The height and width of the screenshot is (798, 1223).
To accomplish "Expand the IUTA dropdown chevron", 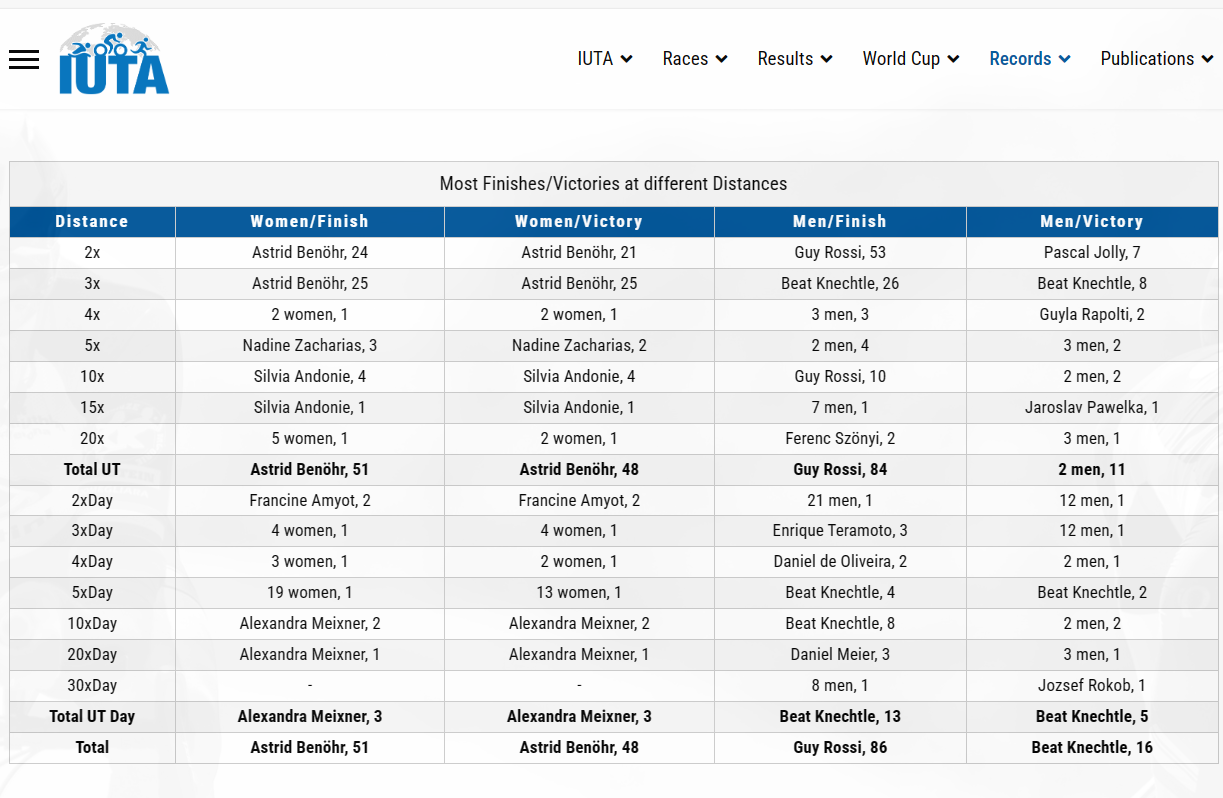I will (627, 59).
